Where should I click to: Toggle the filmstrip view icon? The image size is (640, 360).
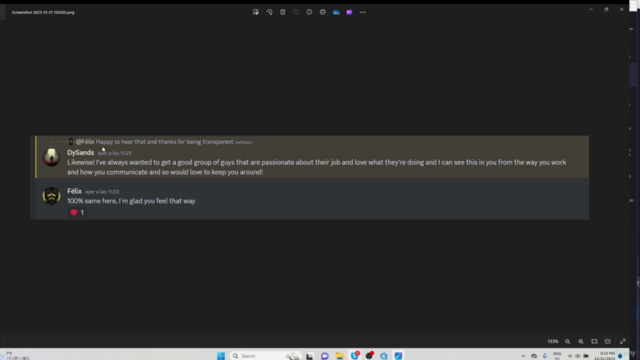pos(608,341)
